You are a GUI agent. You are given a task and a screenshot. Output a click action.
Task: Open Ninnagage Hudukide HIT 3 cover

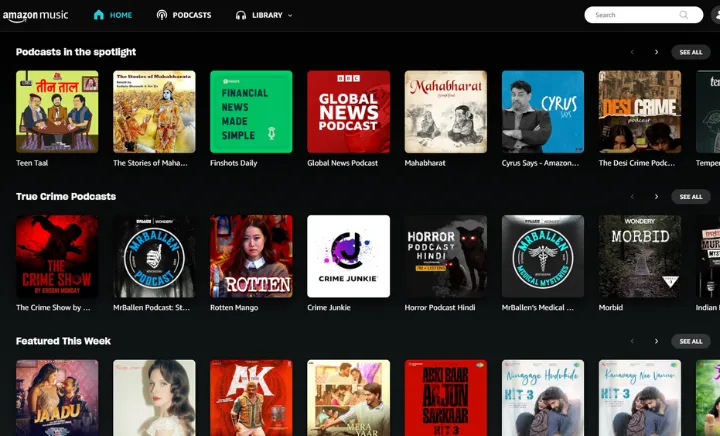pos(543,398)
